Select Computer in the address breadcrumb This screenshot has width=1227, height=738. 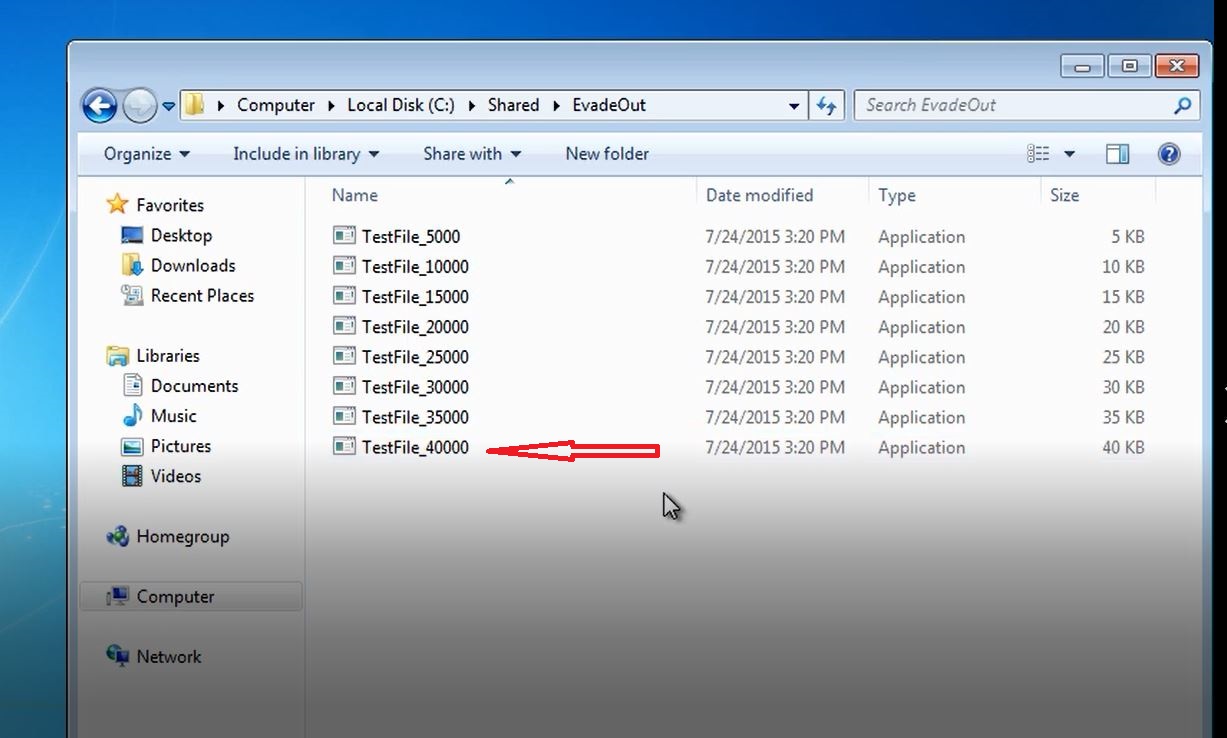276,105
